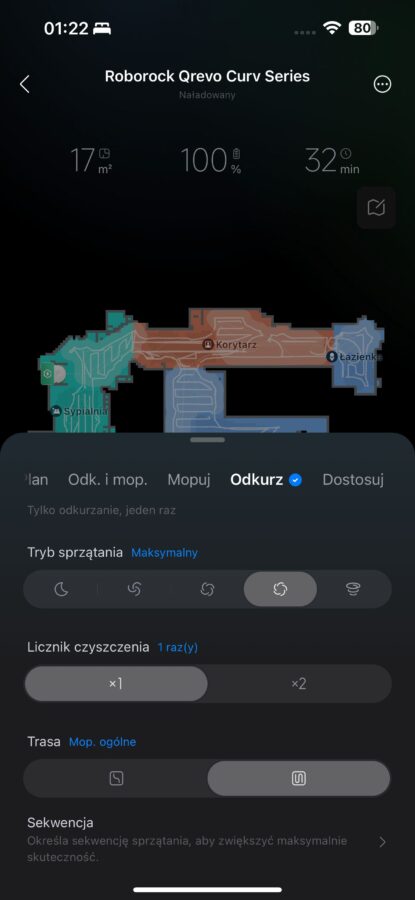Viewport: 415px width, 900px height.
Task: Select the Sypialnia room on map
Action: click(x=79, y=411)
